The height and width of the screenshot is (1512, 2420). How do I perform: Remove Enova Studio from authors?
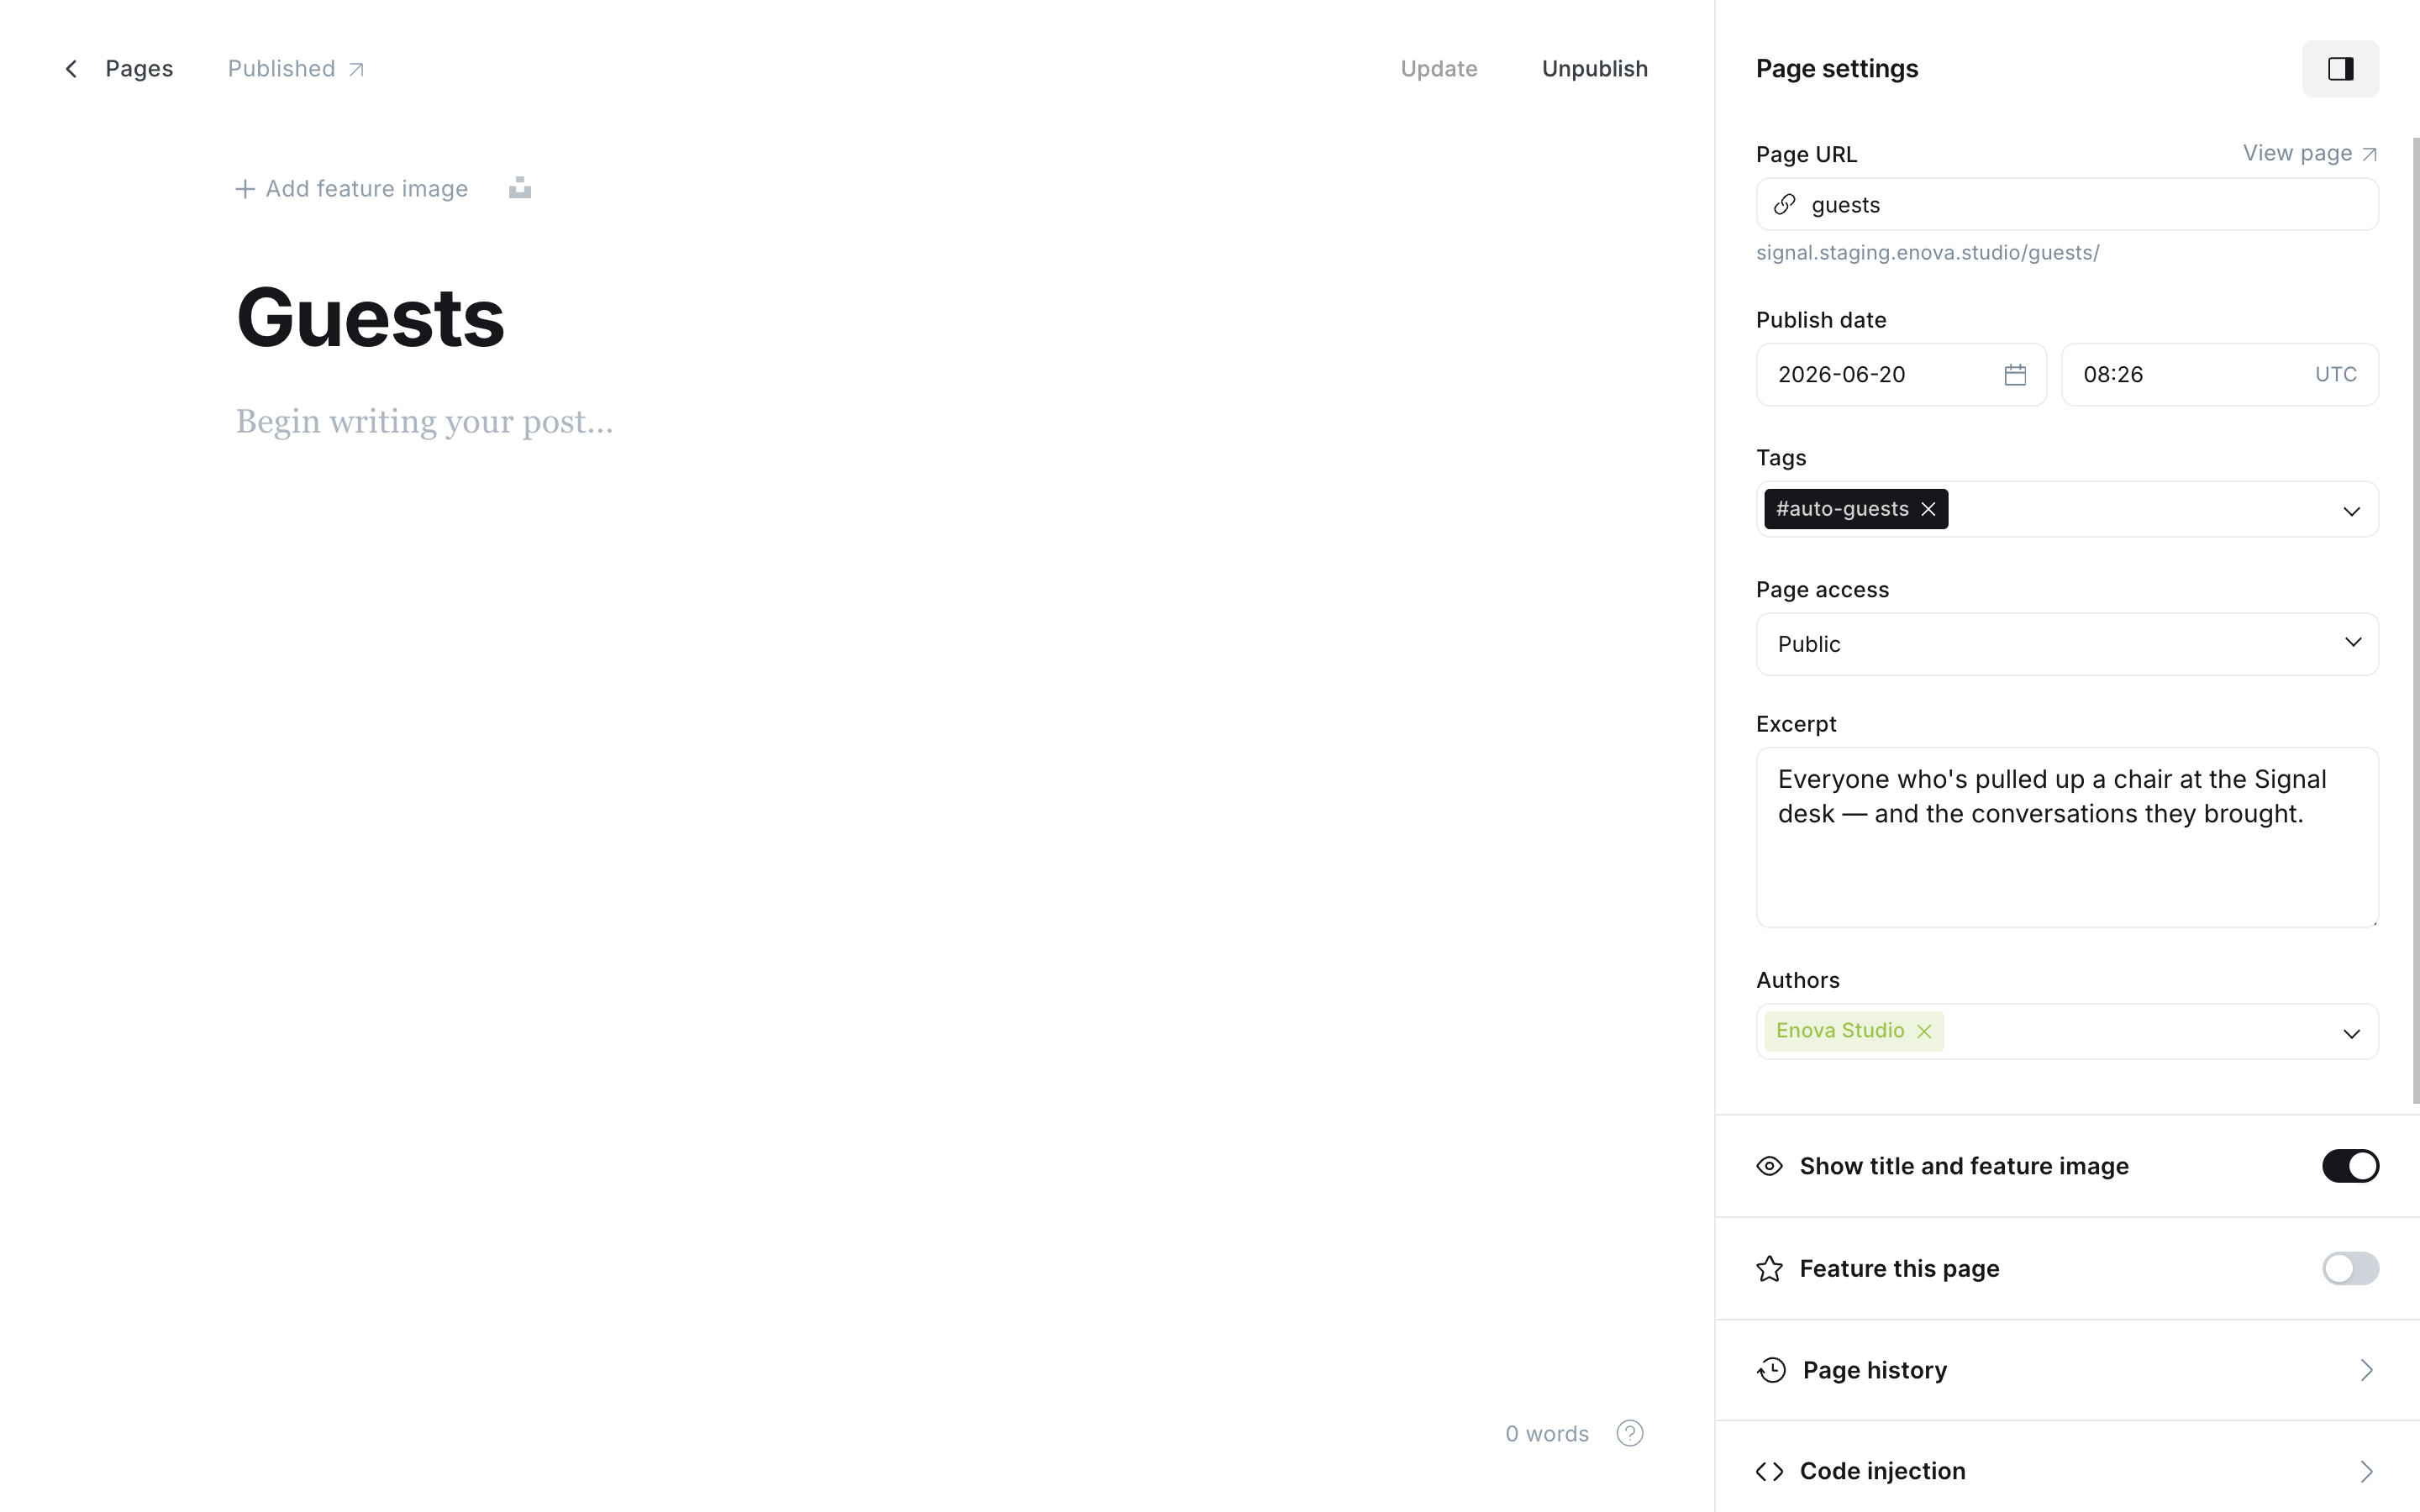click(x=1924, y=1031)
